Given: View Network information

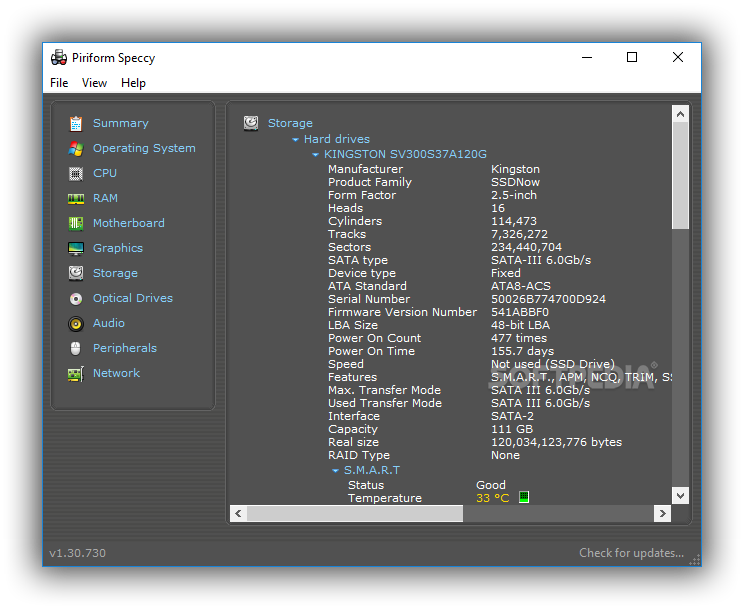Looking at the screenshot, I should click(116, 373).
